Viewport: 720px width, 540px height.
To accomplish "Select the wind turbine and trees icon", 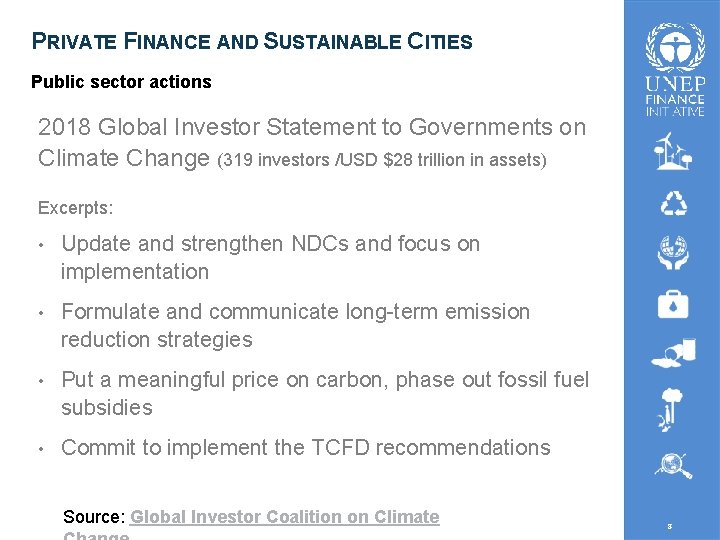I will pos(673,151).
